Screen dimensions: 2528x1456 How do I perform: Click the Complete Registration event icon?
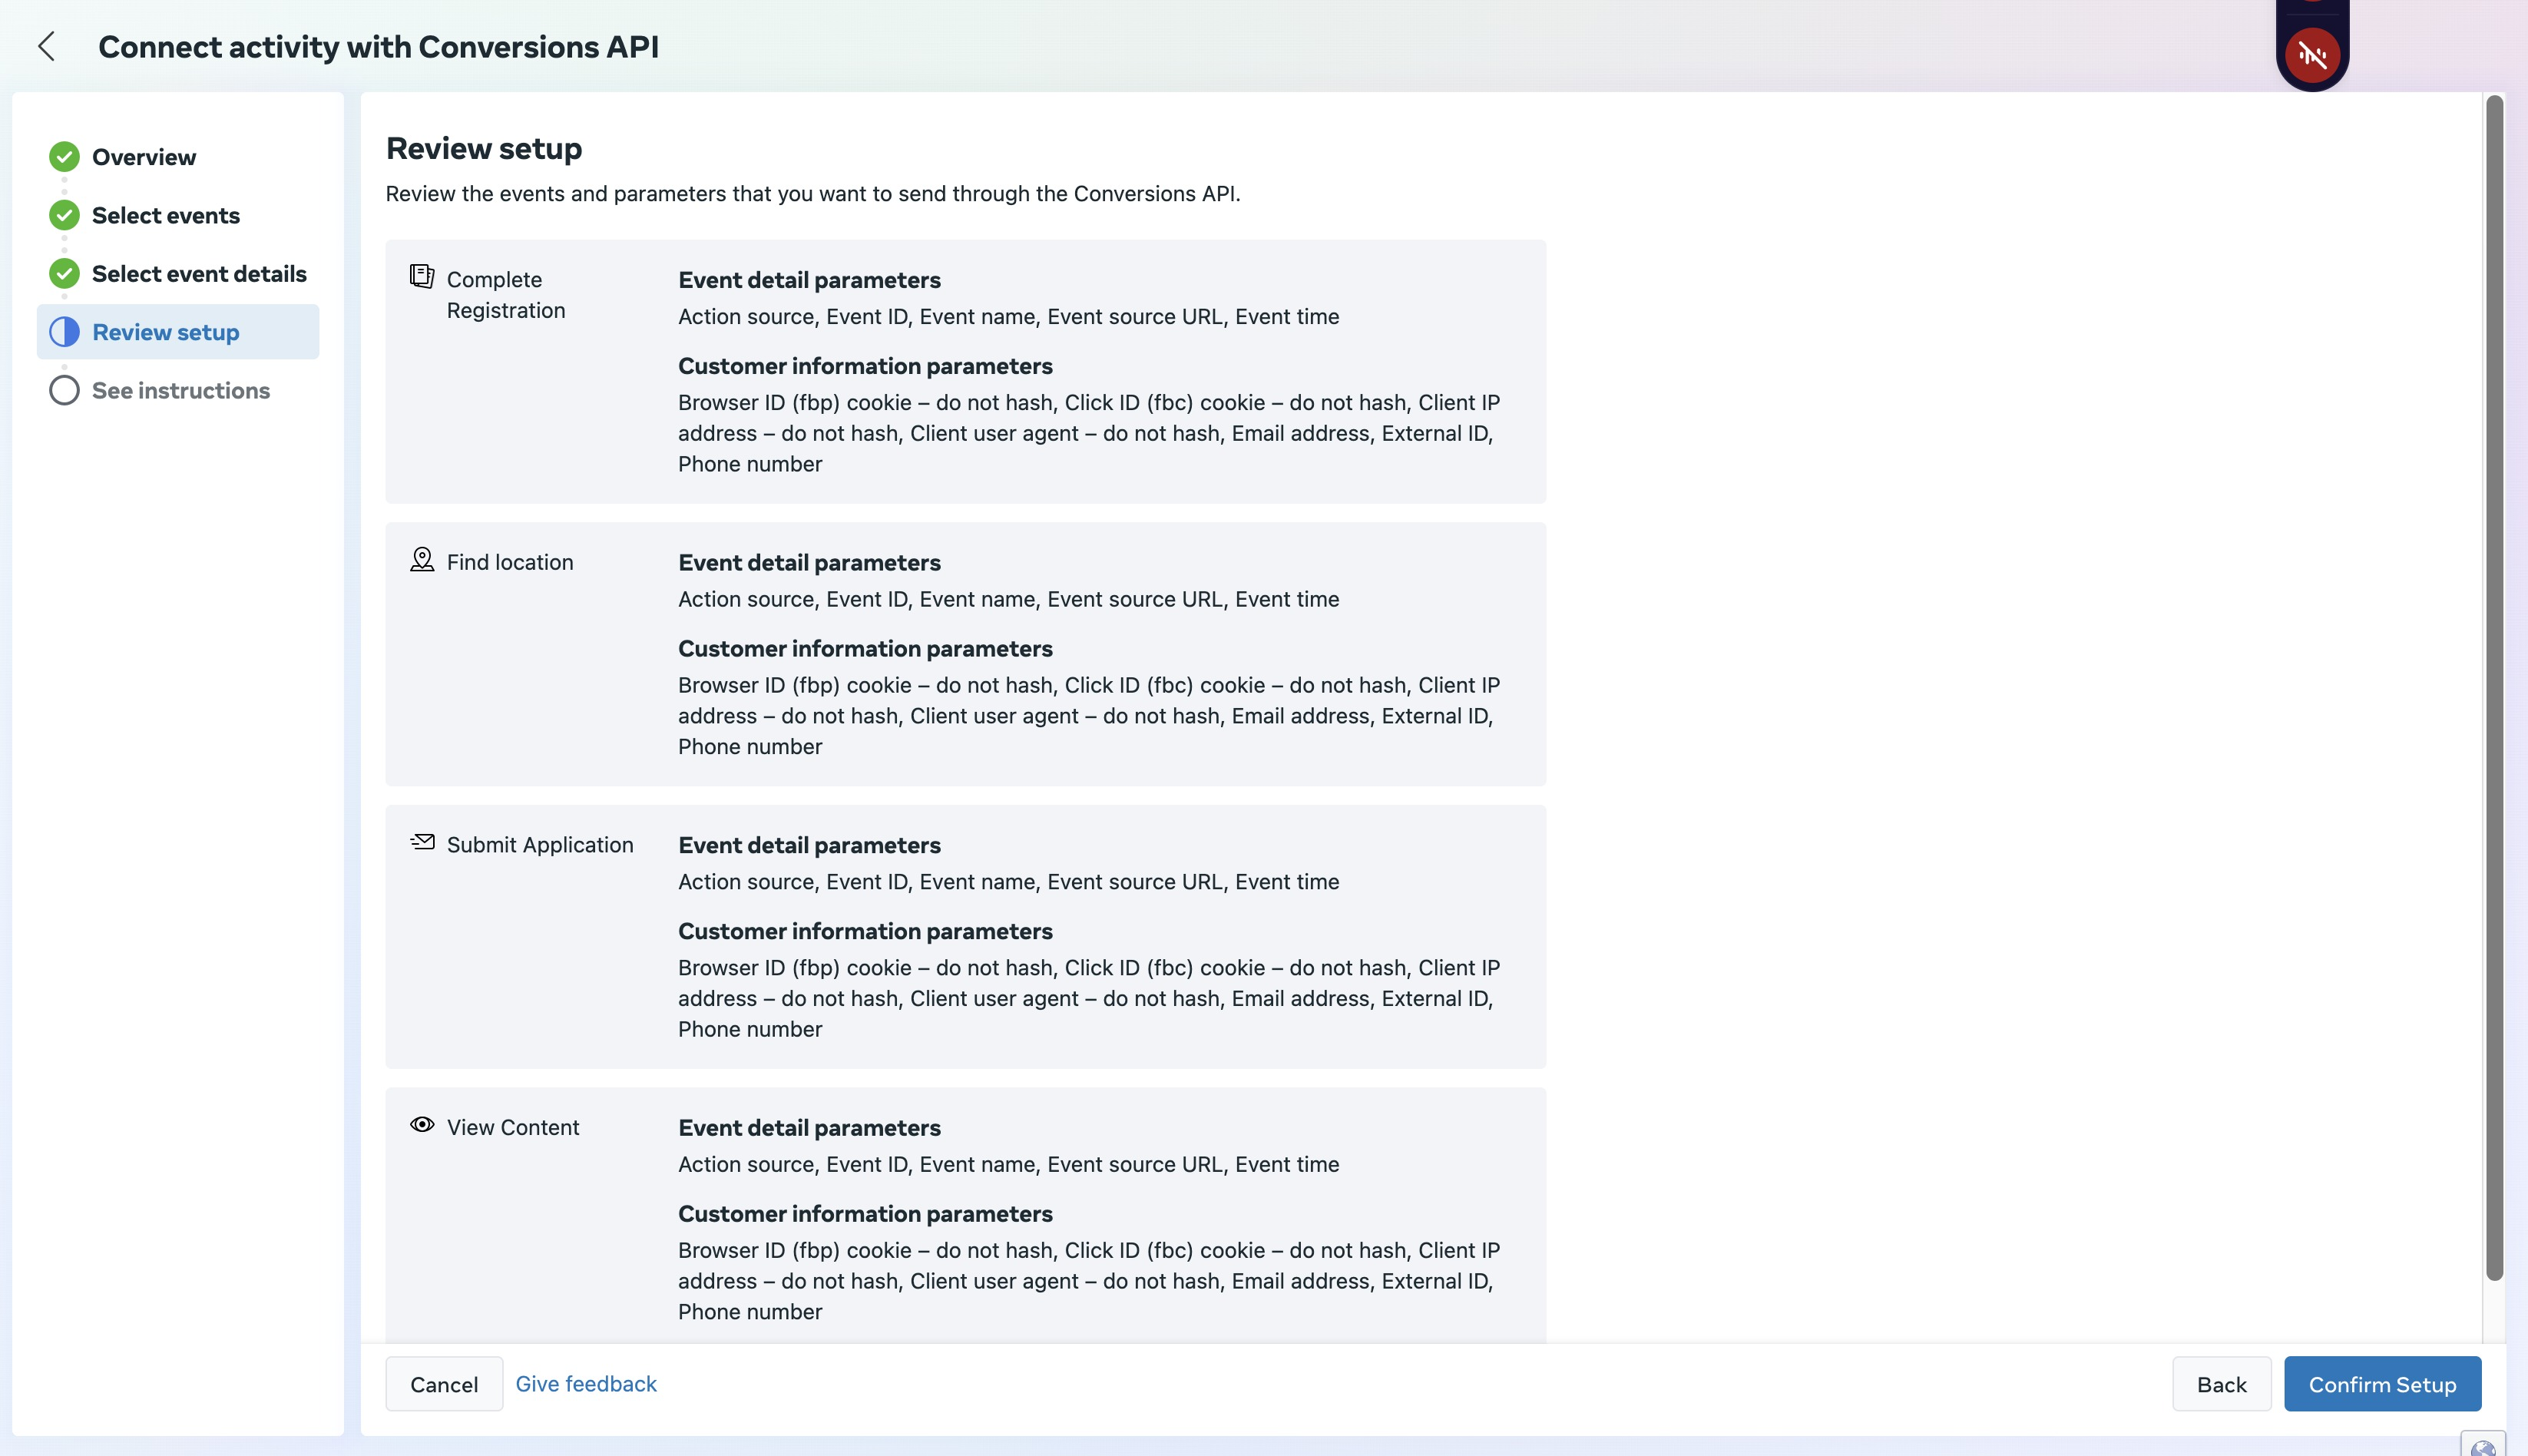(422, 276)
